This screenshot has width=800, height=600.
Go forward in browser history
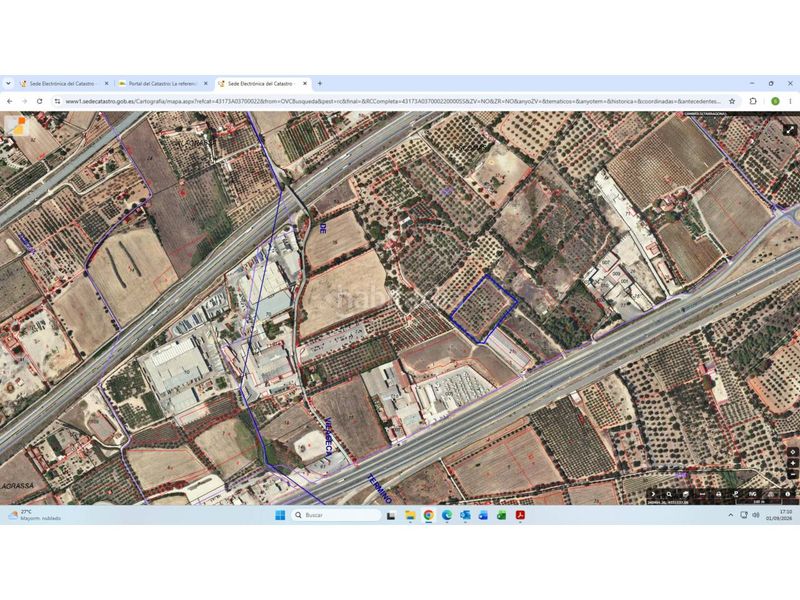coord(24,102)
